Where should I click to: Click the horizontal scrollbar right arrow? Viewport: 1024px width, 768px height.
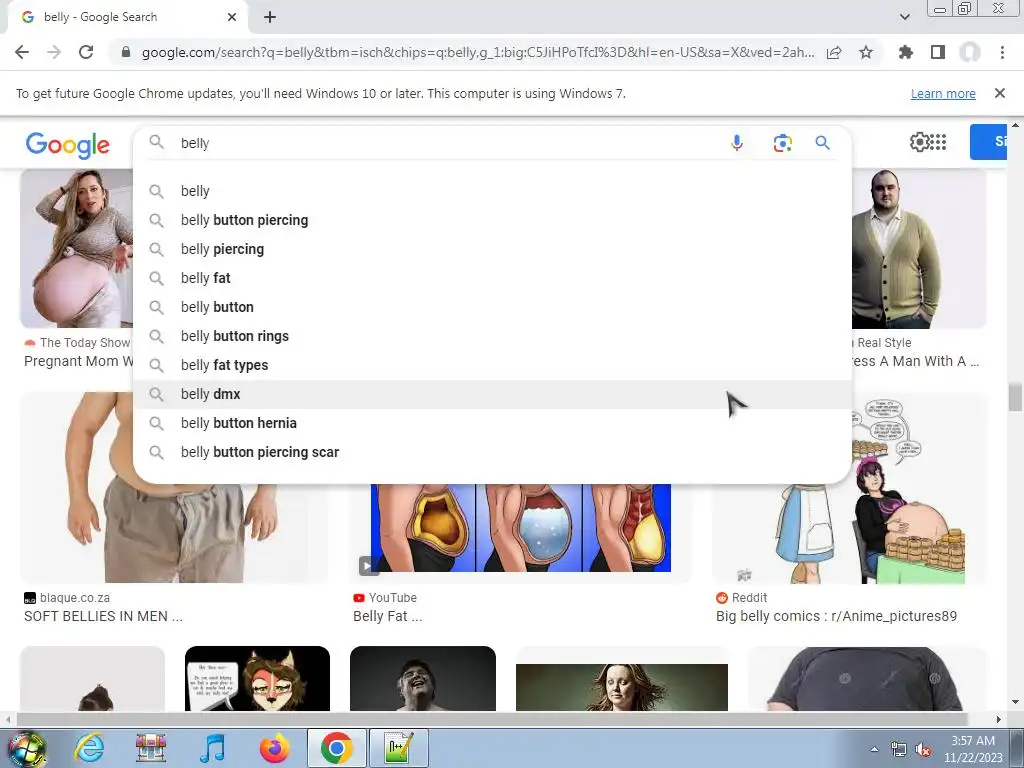pyautogui.click(x=999, y=719)
